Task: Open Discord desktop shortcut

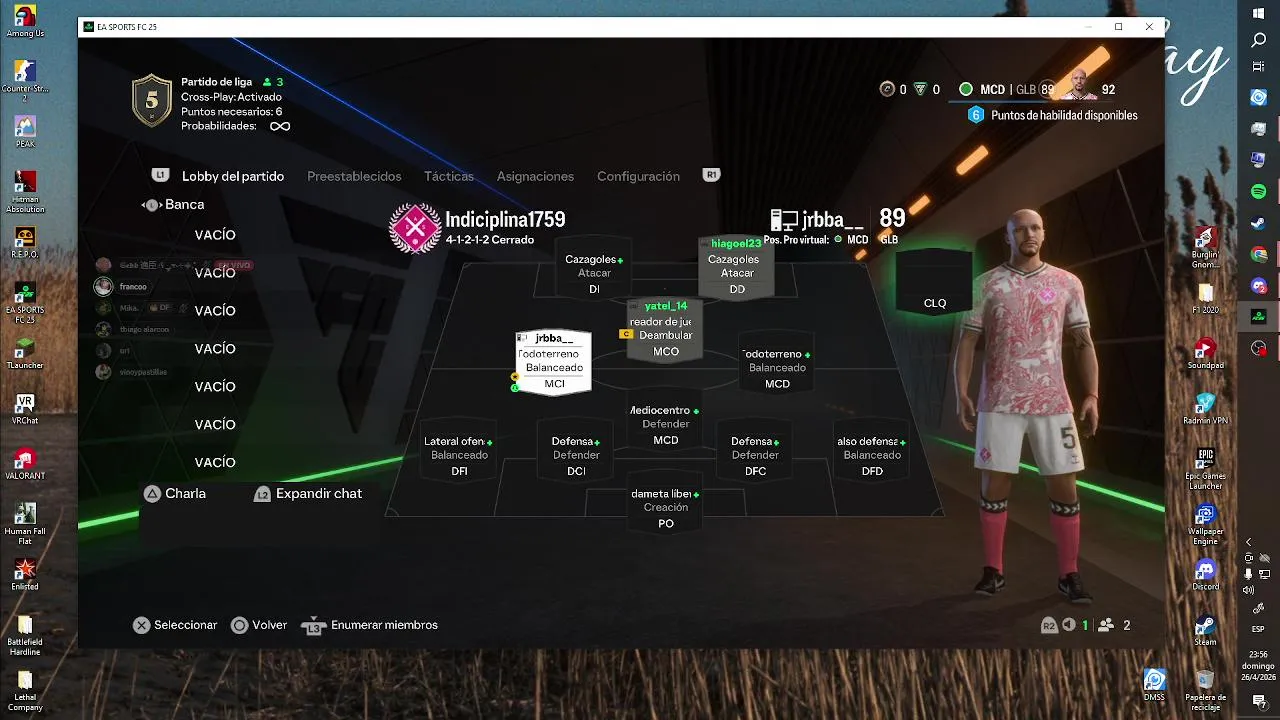Action: coord(1205,575)
